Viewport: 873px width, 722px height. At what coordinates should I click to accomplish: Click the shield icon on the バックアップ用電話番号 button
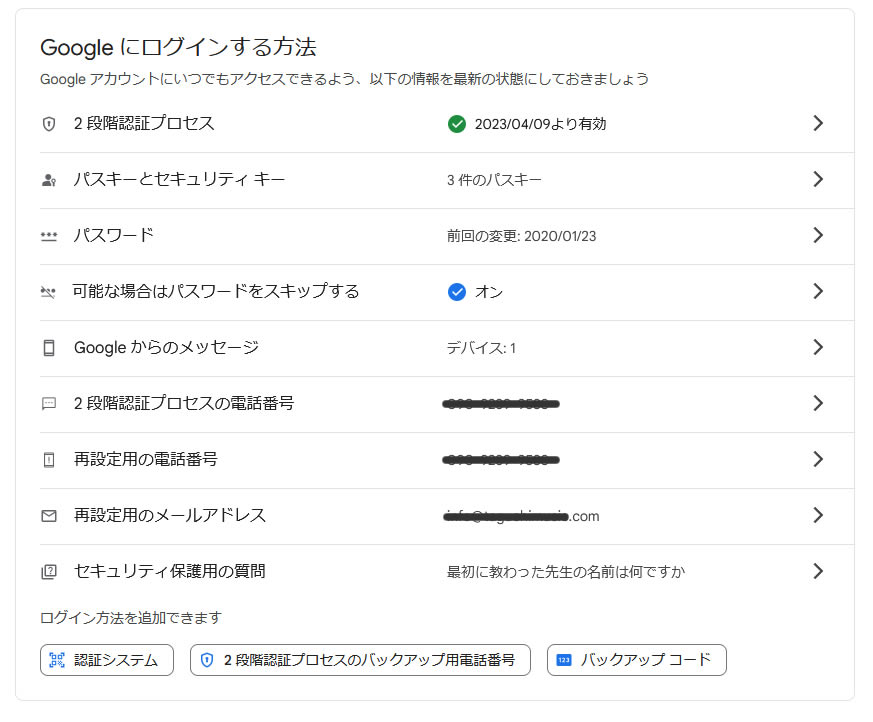point(207,660)
